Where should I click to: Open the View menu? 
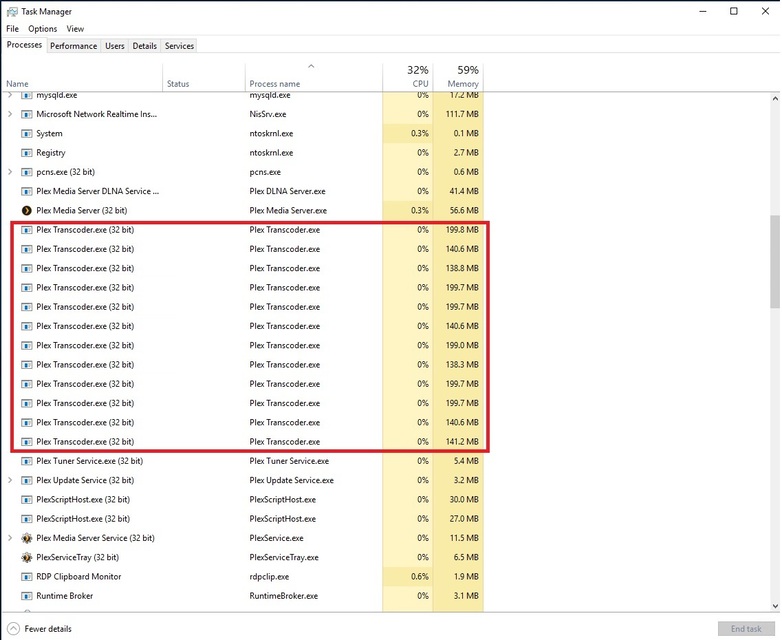pos(75,29)
